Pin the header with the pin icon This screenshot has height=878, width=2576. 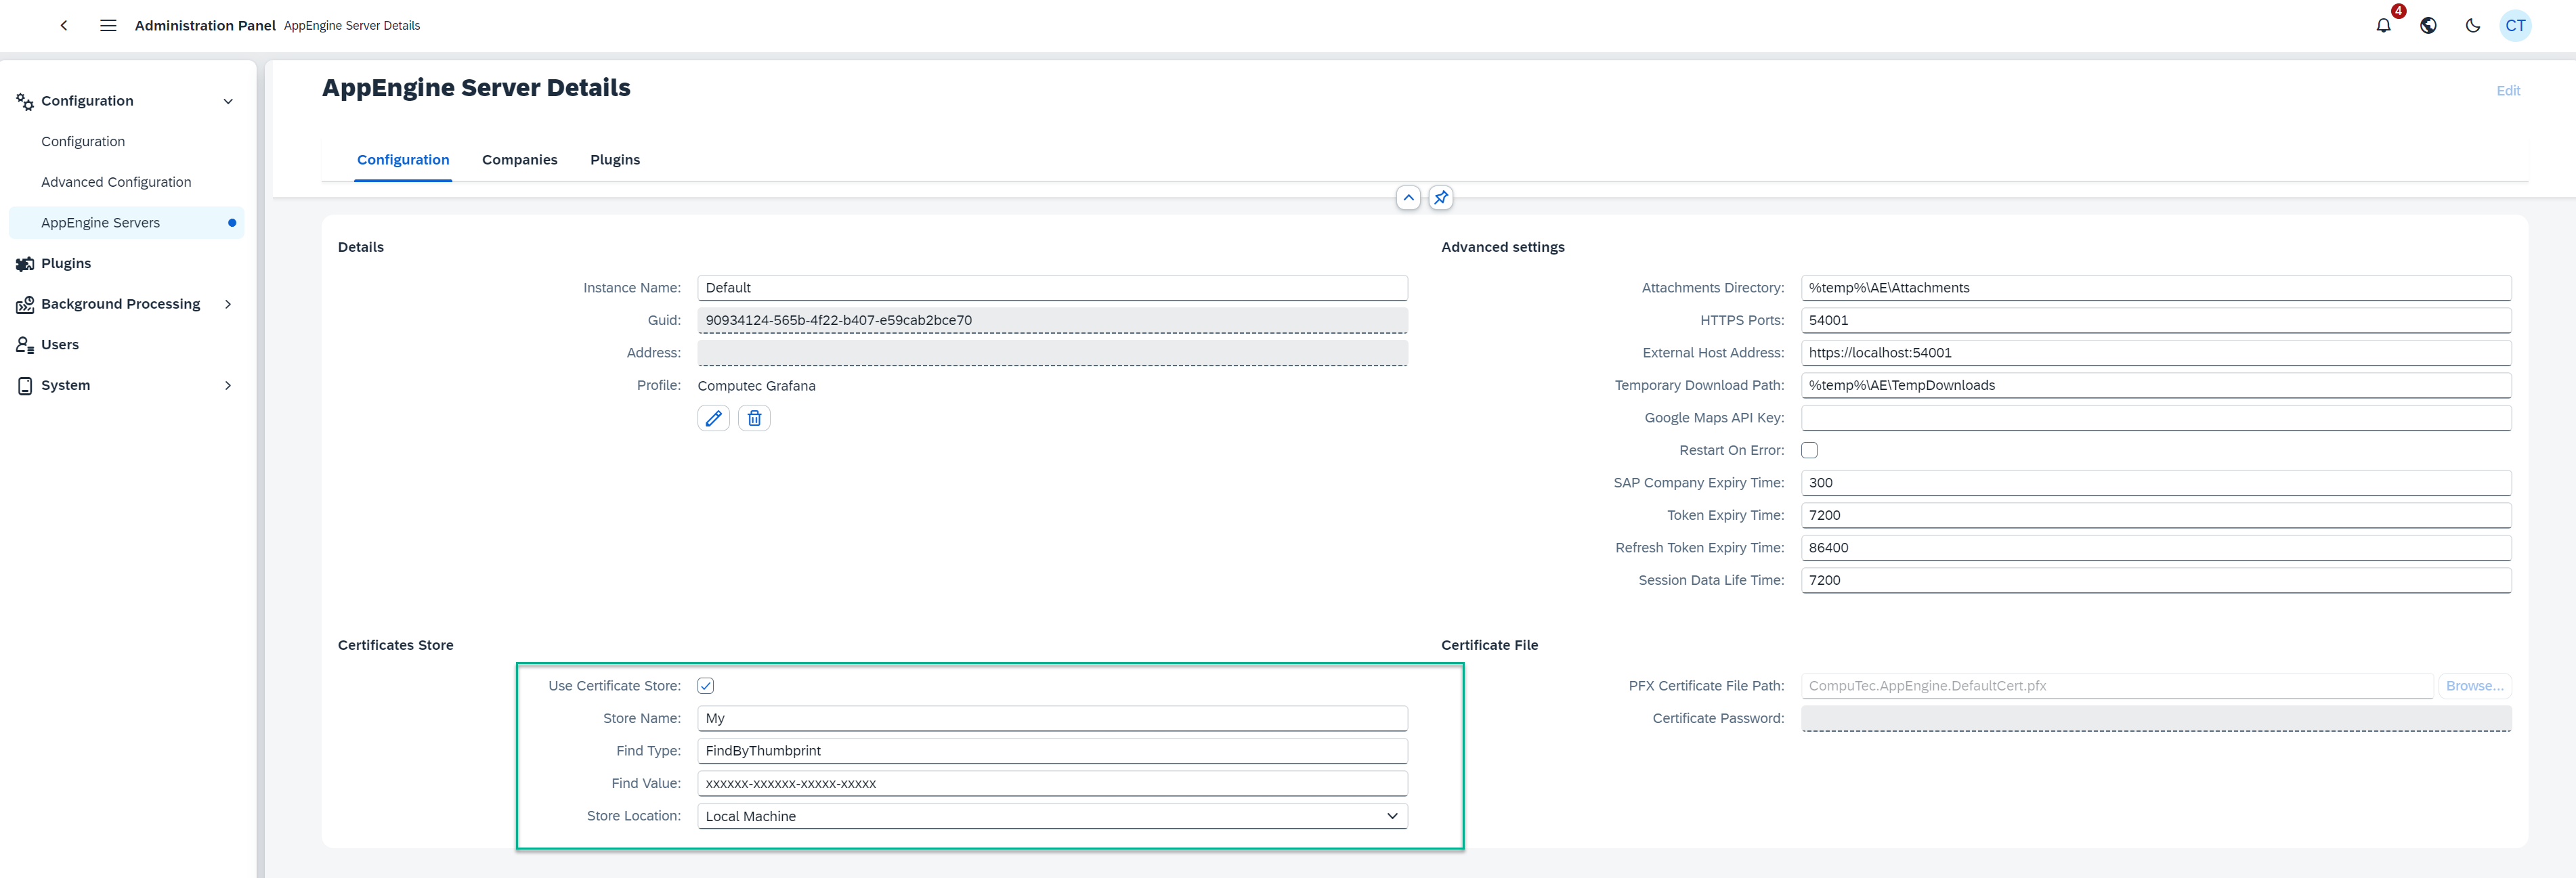coord(1441,197)
